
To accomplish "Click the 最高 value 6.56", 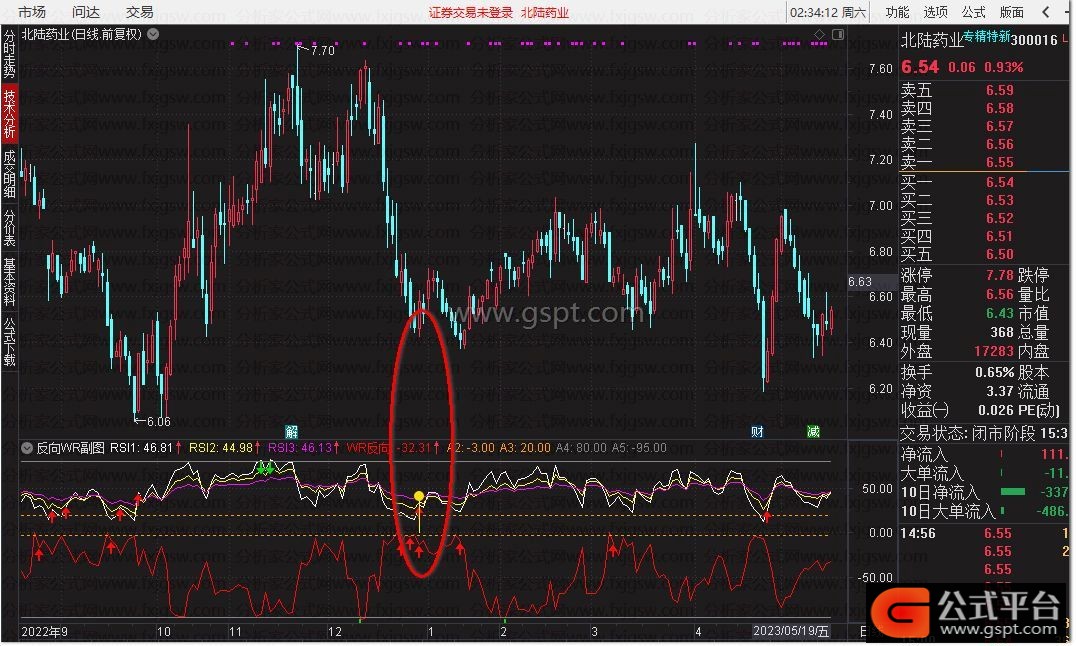I will (1000, 295).
